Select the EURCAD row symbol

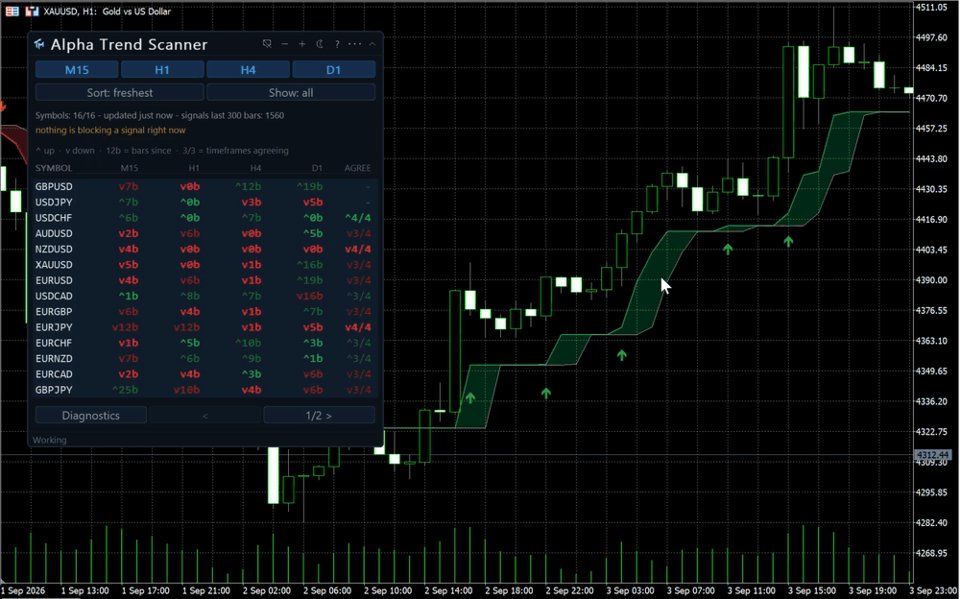click(x=54, y=374)
